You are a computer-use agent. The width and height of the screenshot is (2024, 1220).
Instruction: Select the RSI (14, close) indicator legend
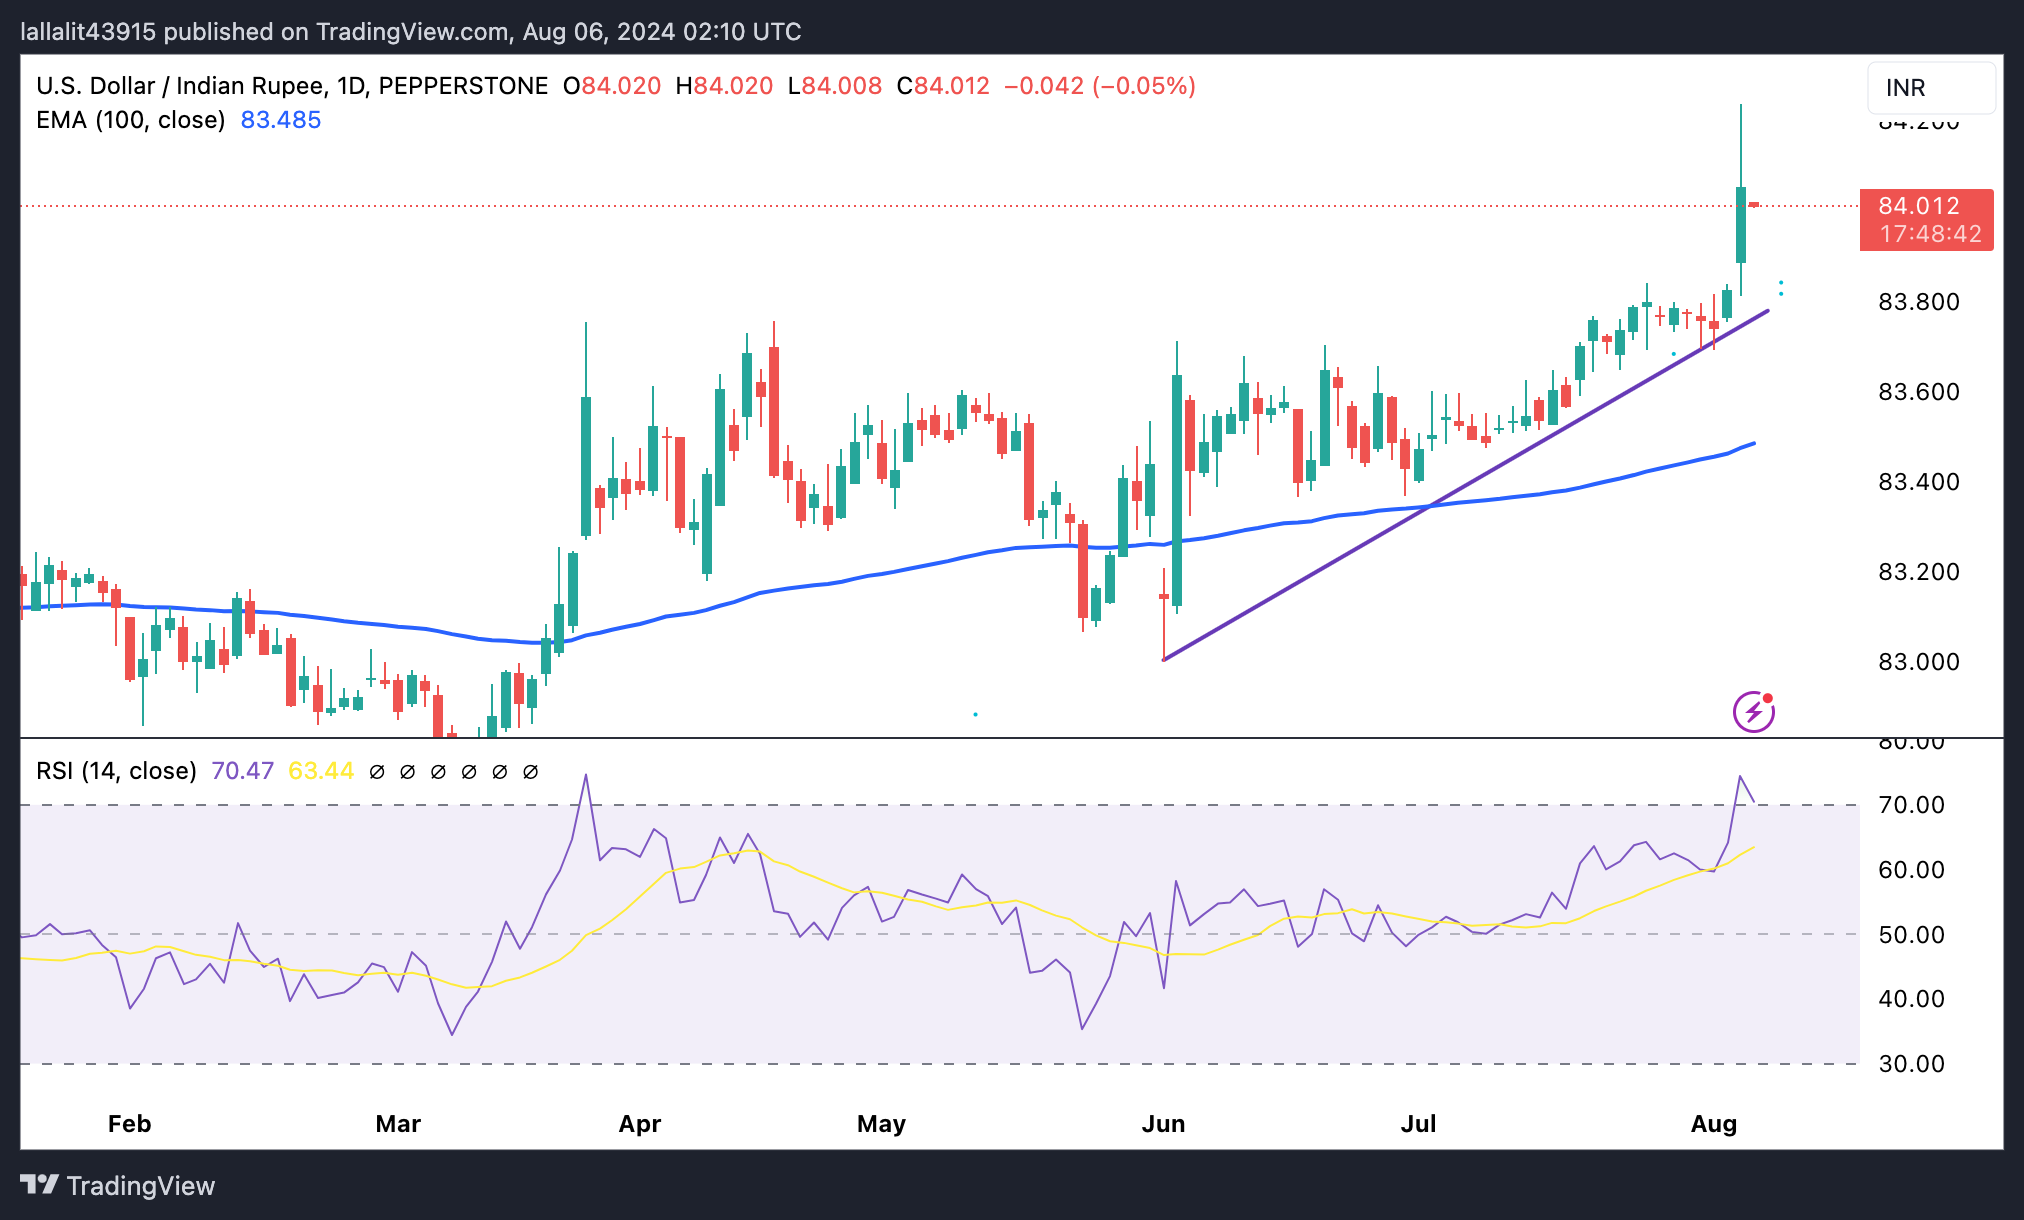(116, 771)
